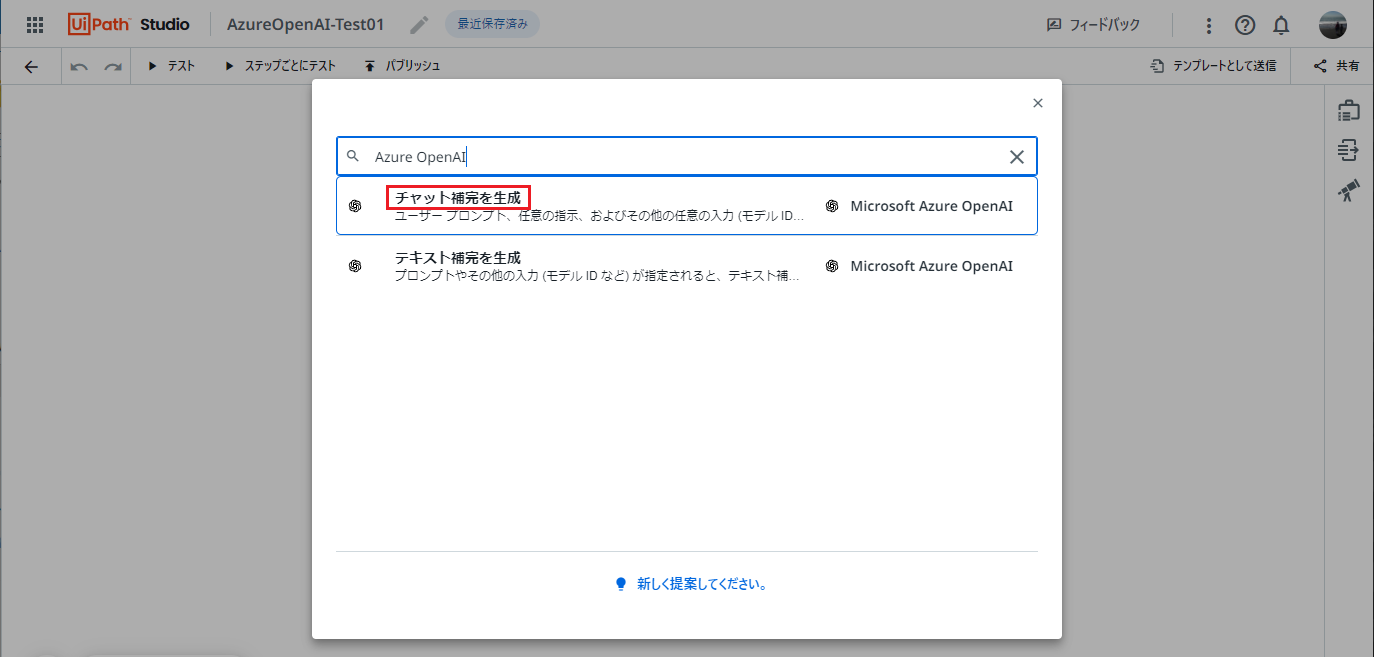Edit project name with pencil icon
The height and width of the screenshot is (657, 1374).
pyautogui.click(x=420, y=25)
